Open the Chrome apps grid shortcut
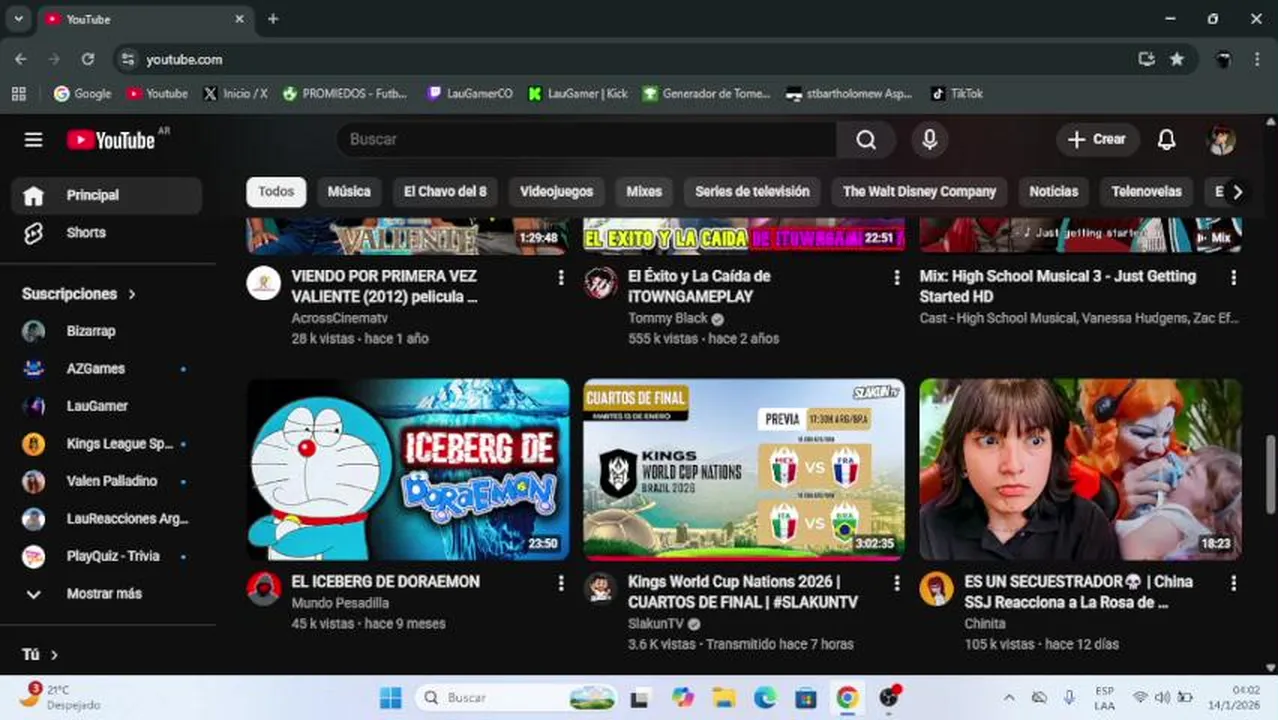Image resolution: width=1278 pixels, height=720 pixels. (18, 93)
